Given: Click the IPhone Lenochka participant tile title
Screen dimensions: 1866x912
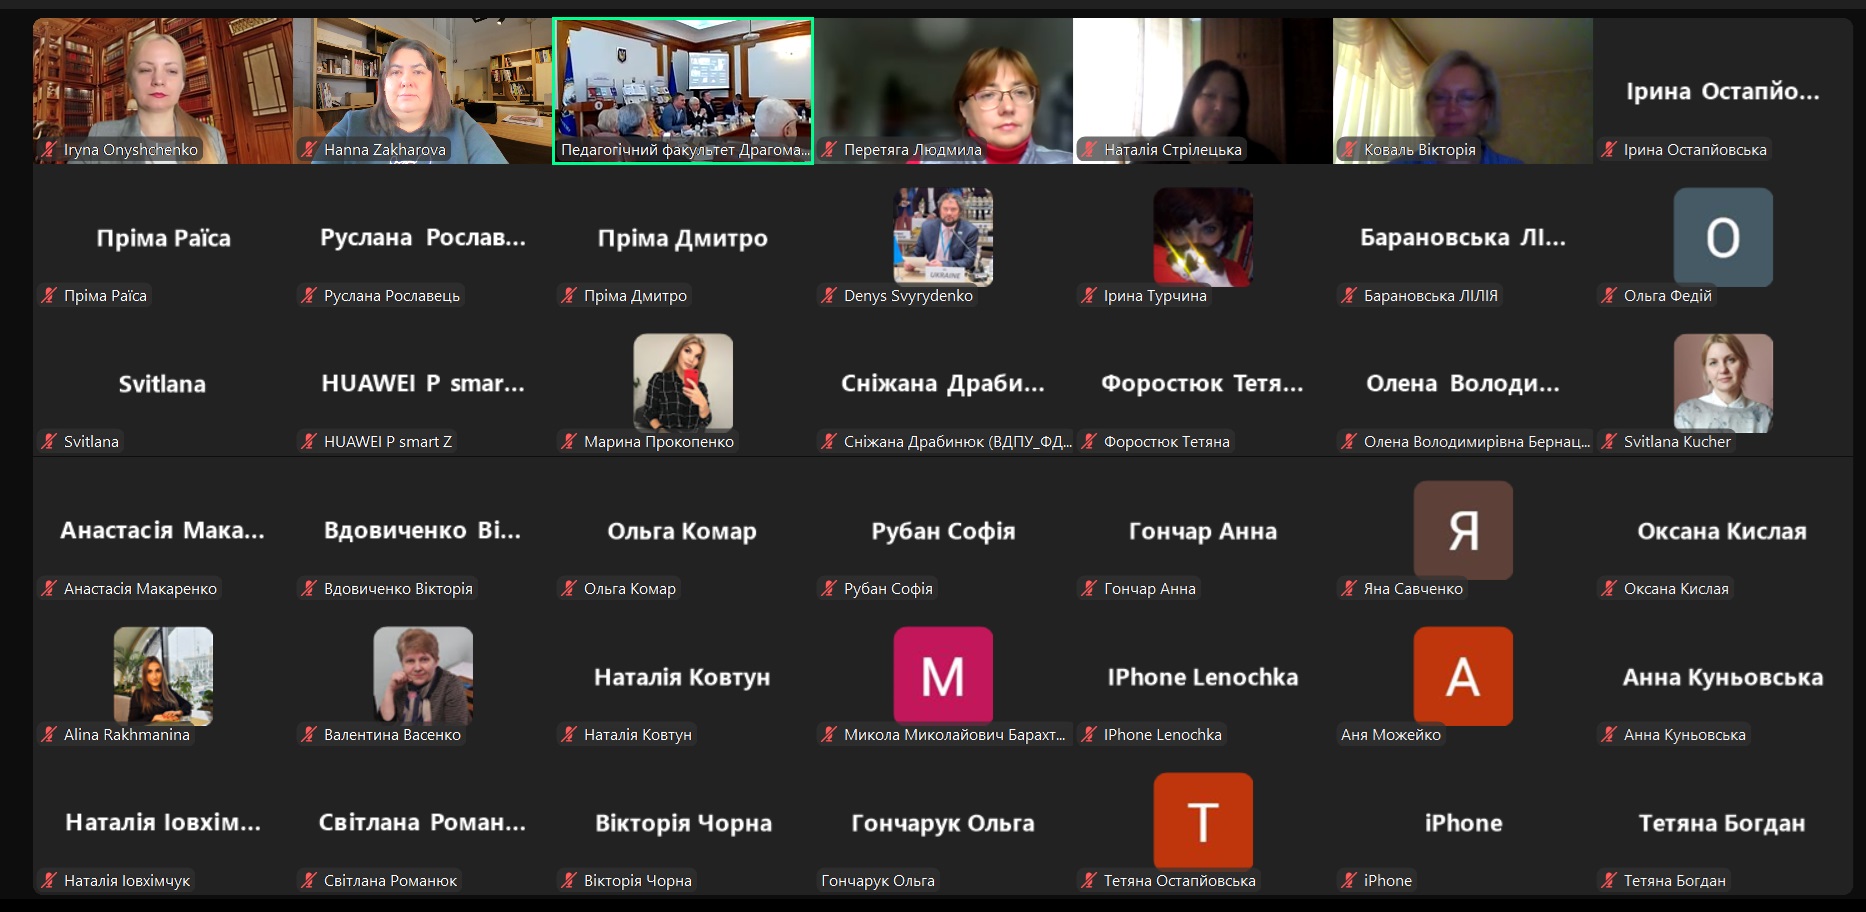Looking at the screenshot, I should click(1202, 678).
